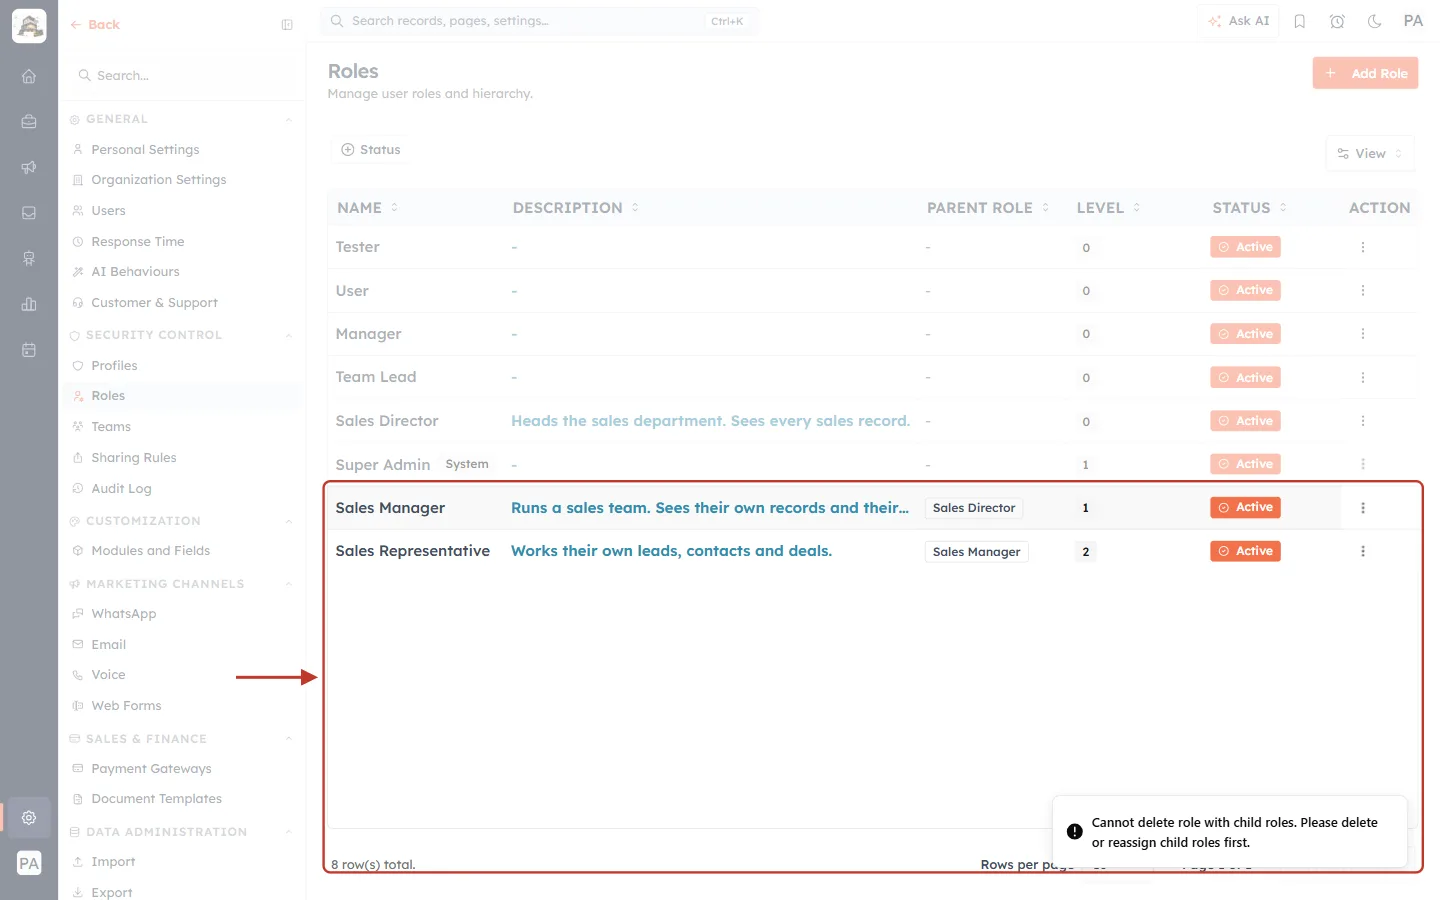Open actions menu for Sales Manager row
The image size is (1440, 900).
coord(1363,508)
